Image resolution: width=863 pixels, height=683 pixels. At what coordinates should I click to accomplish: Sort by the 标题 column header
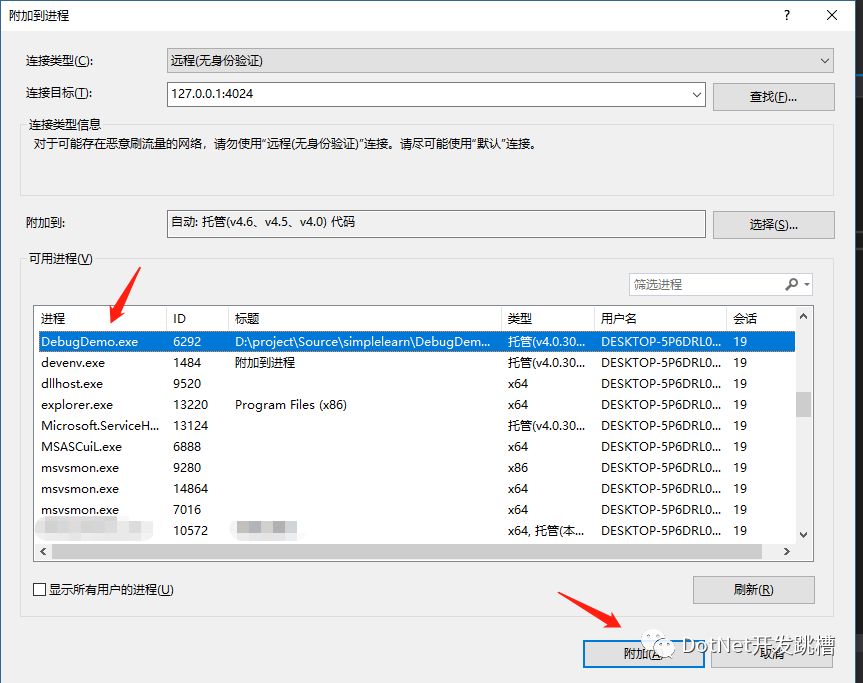point(364,318)
